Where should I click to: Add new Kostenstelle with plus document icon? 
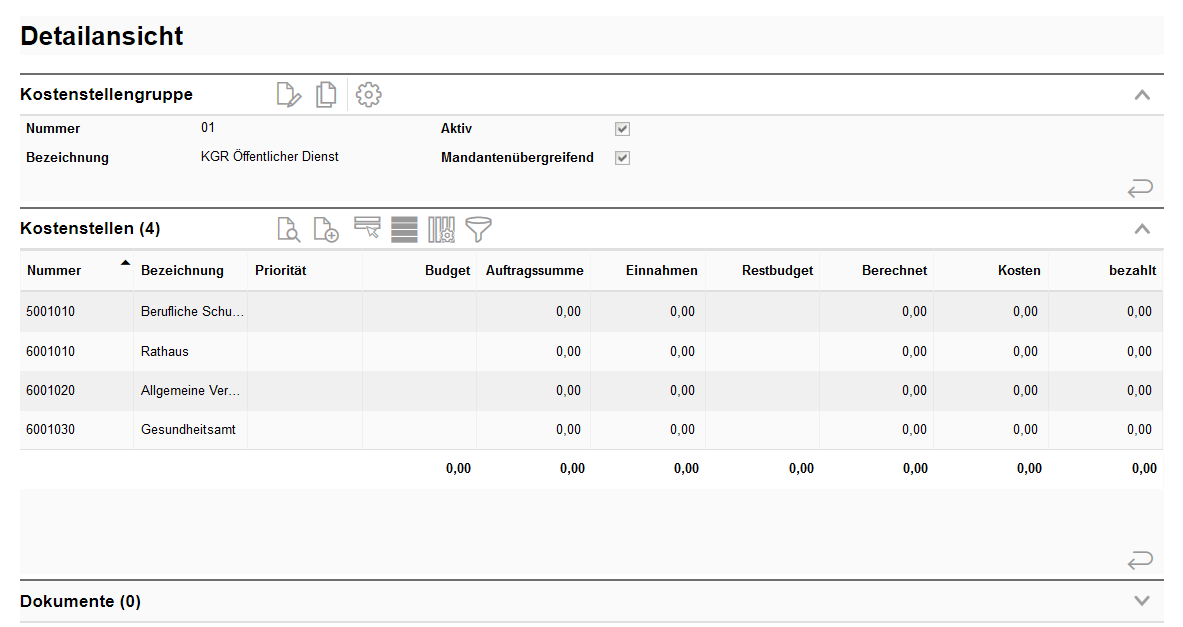pos(326,229)
